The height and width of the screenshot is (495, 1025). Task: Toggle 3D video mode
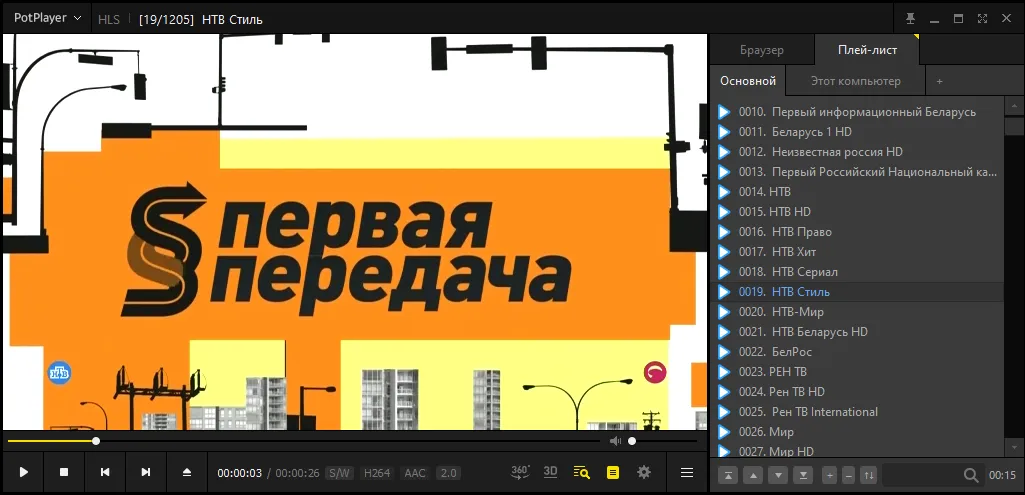coord(550,472)
